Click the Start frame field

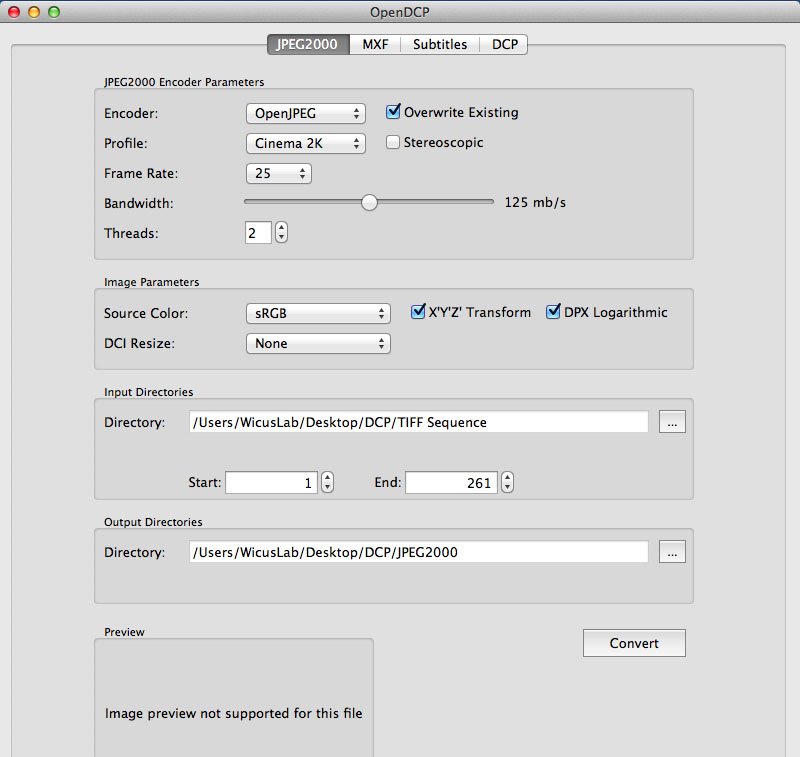(271, 483)
